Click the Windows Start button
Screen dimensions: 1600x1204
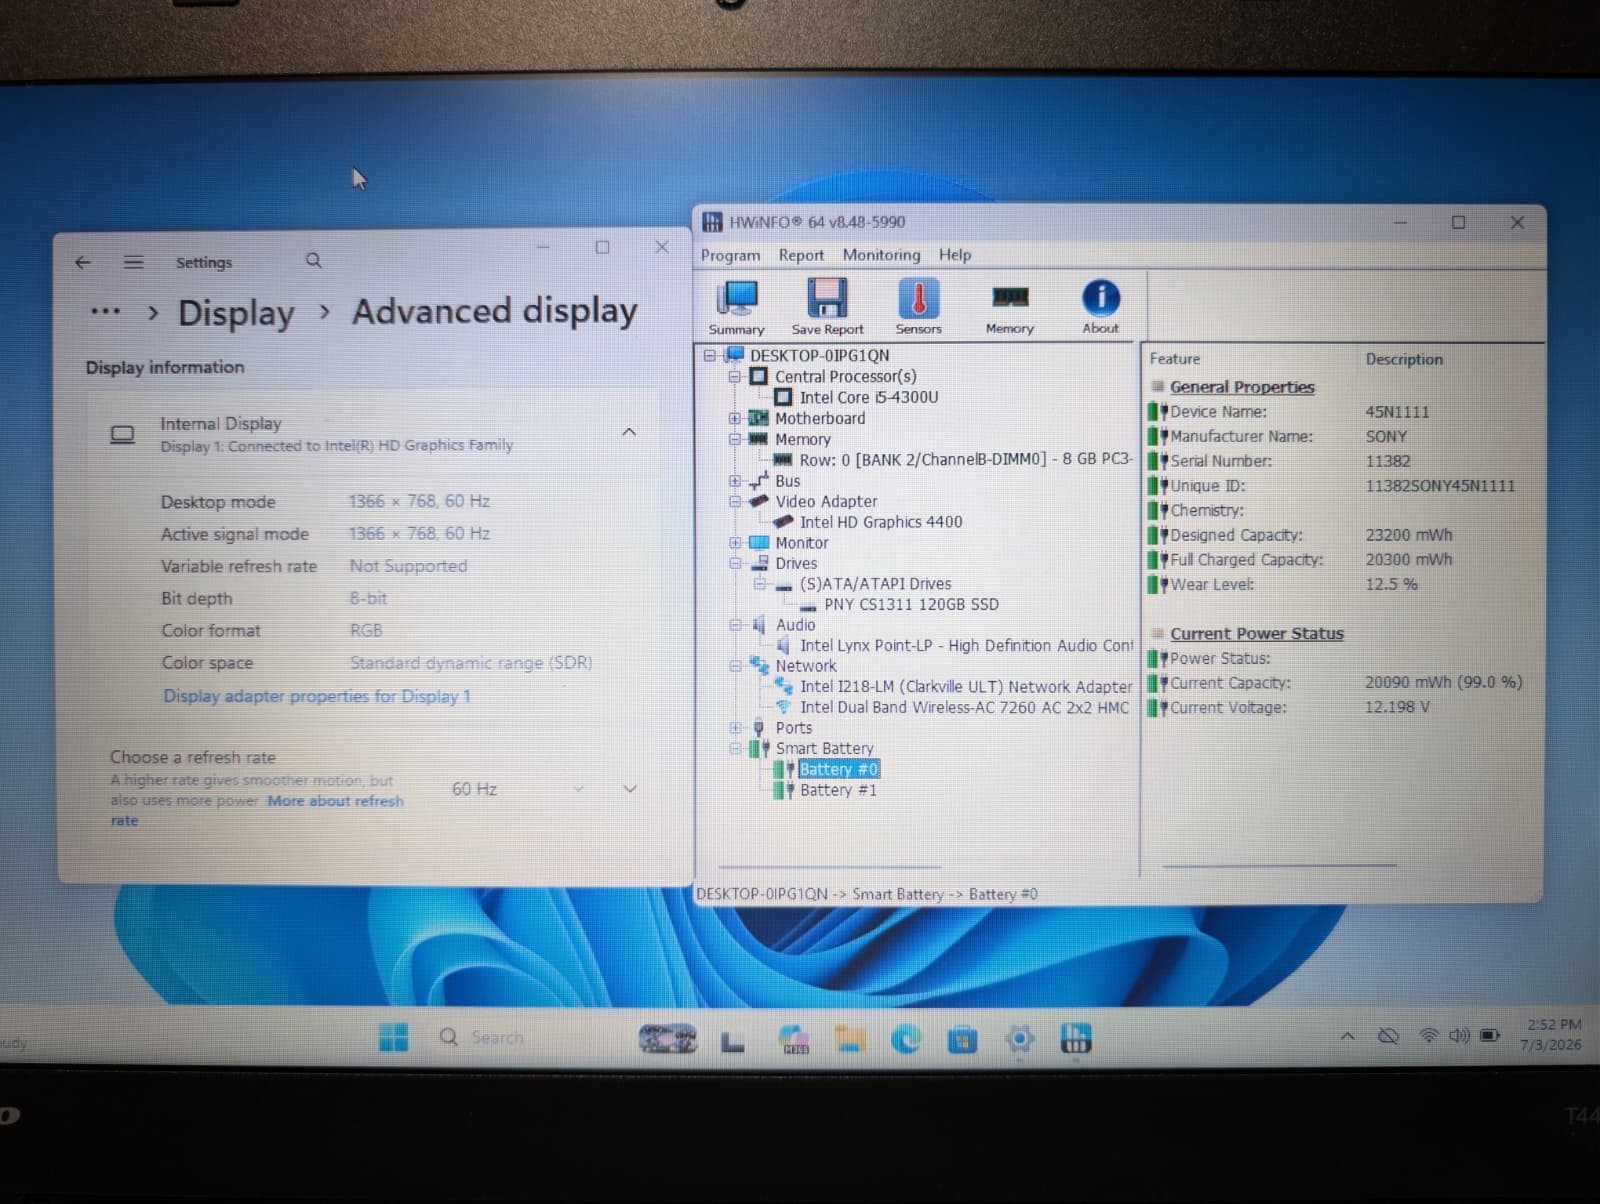(393, 1037)
